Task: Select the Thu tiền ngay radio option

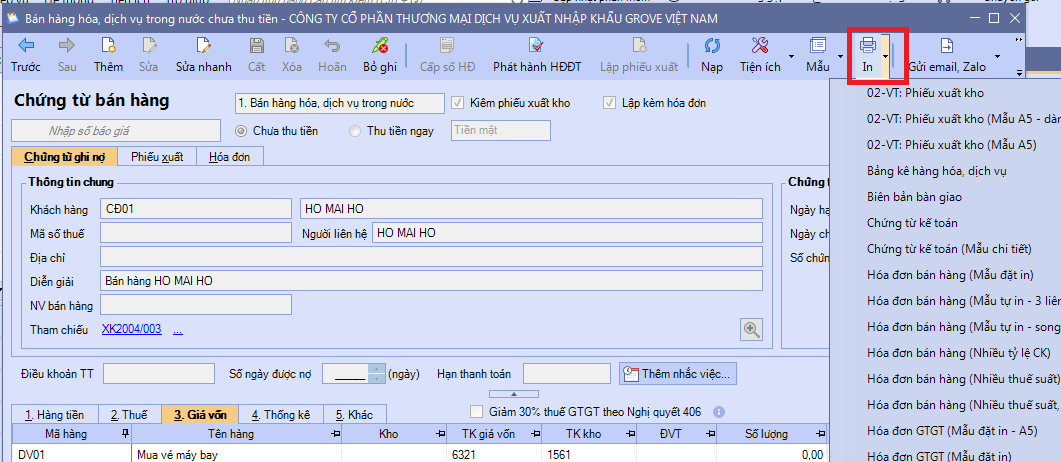Action: [355, 131]
